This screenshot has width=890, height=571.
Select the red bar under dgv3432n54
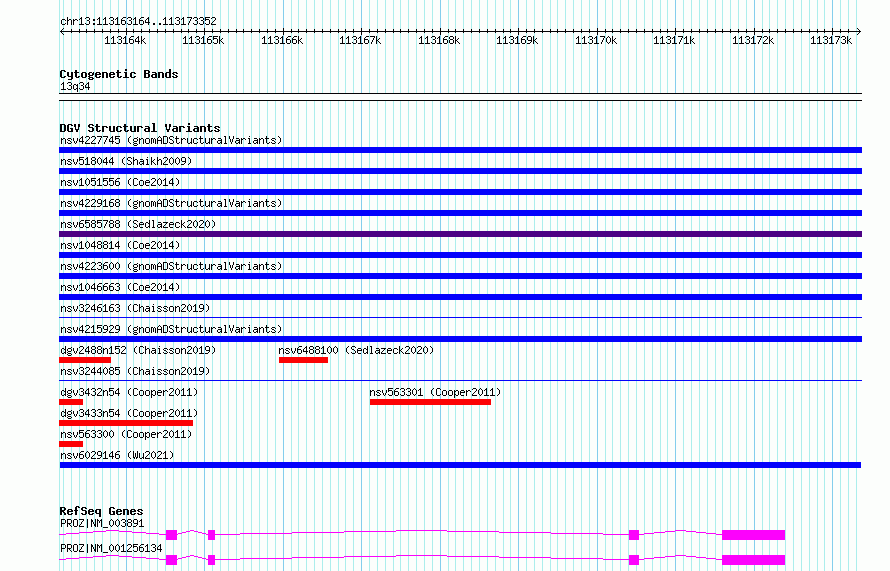[x=71, y=402]
